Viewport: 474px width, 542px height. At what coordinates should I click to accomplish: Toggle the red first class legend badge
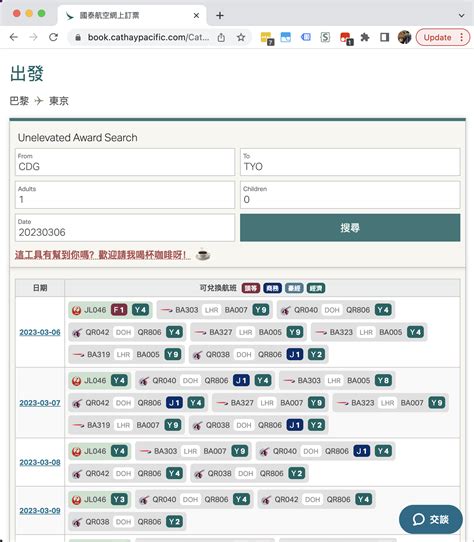click(x=251, y=288)
